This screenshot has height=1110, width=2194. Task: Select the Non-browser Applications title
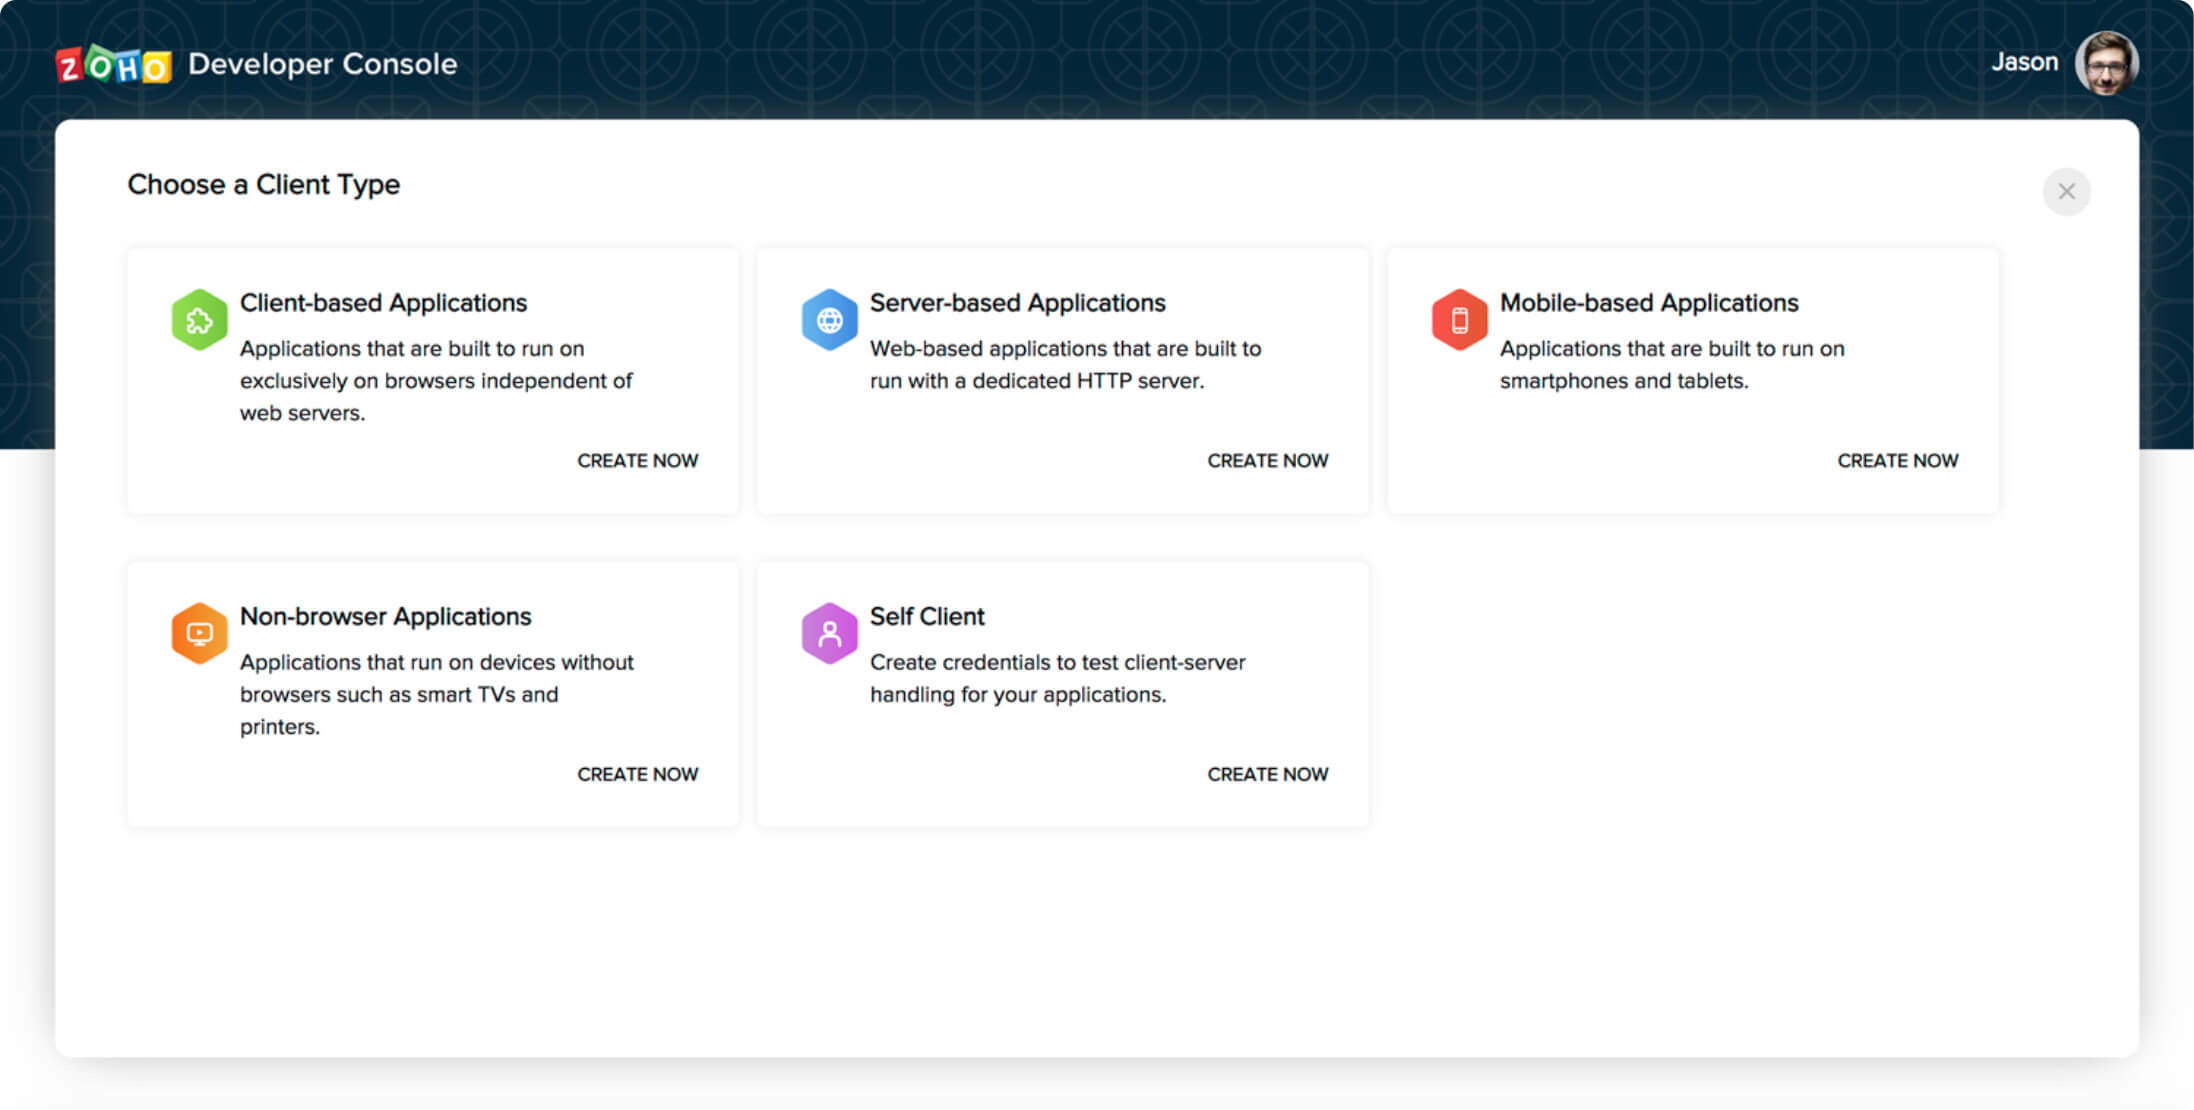tap(385, 616)
